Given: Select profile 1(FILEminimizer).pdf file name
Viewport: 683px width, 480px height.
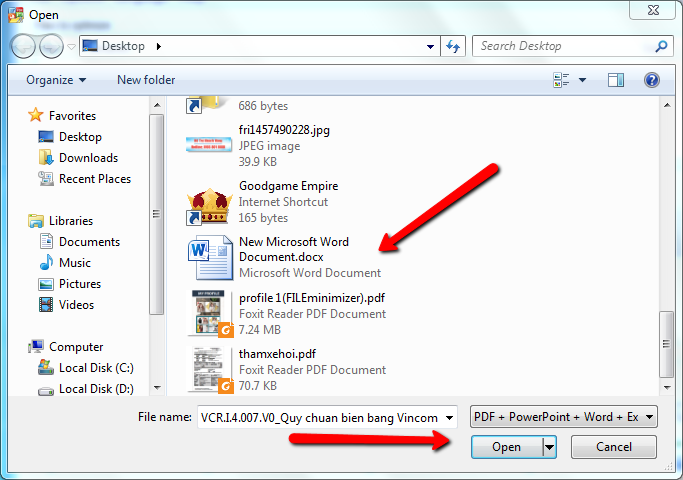Looking at the screenshot, I should 312,298.
